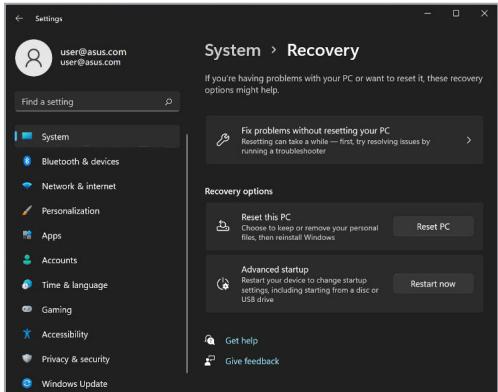This screenshot has height=392, width=498.
Task: Click the System monitor icon
Action: [x=27, y=136]
